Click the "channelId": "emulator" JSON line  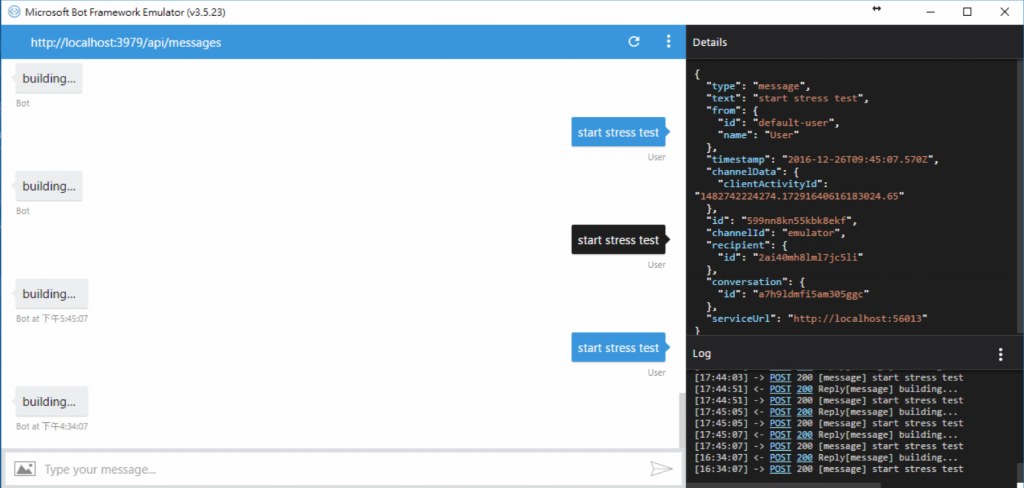point(775,233)
